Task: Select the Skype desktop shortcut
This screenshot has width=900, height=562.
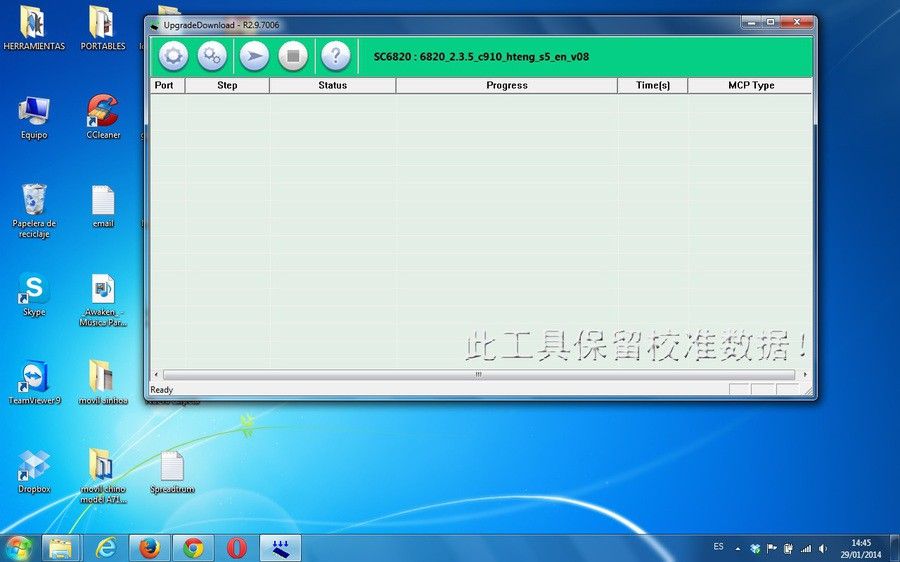Action: [34, 294]
